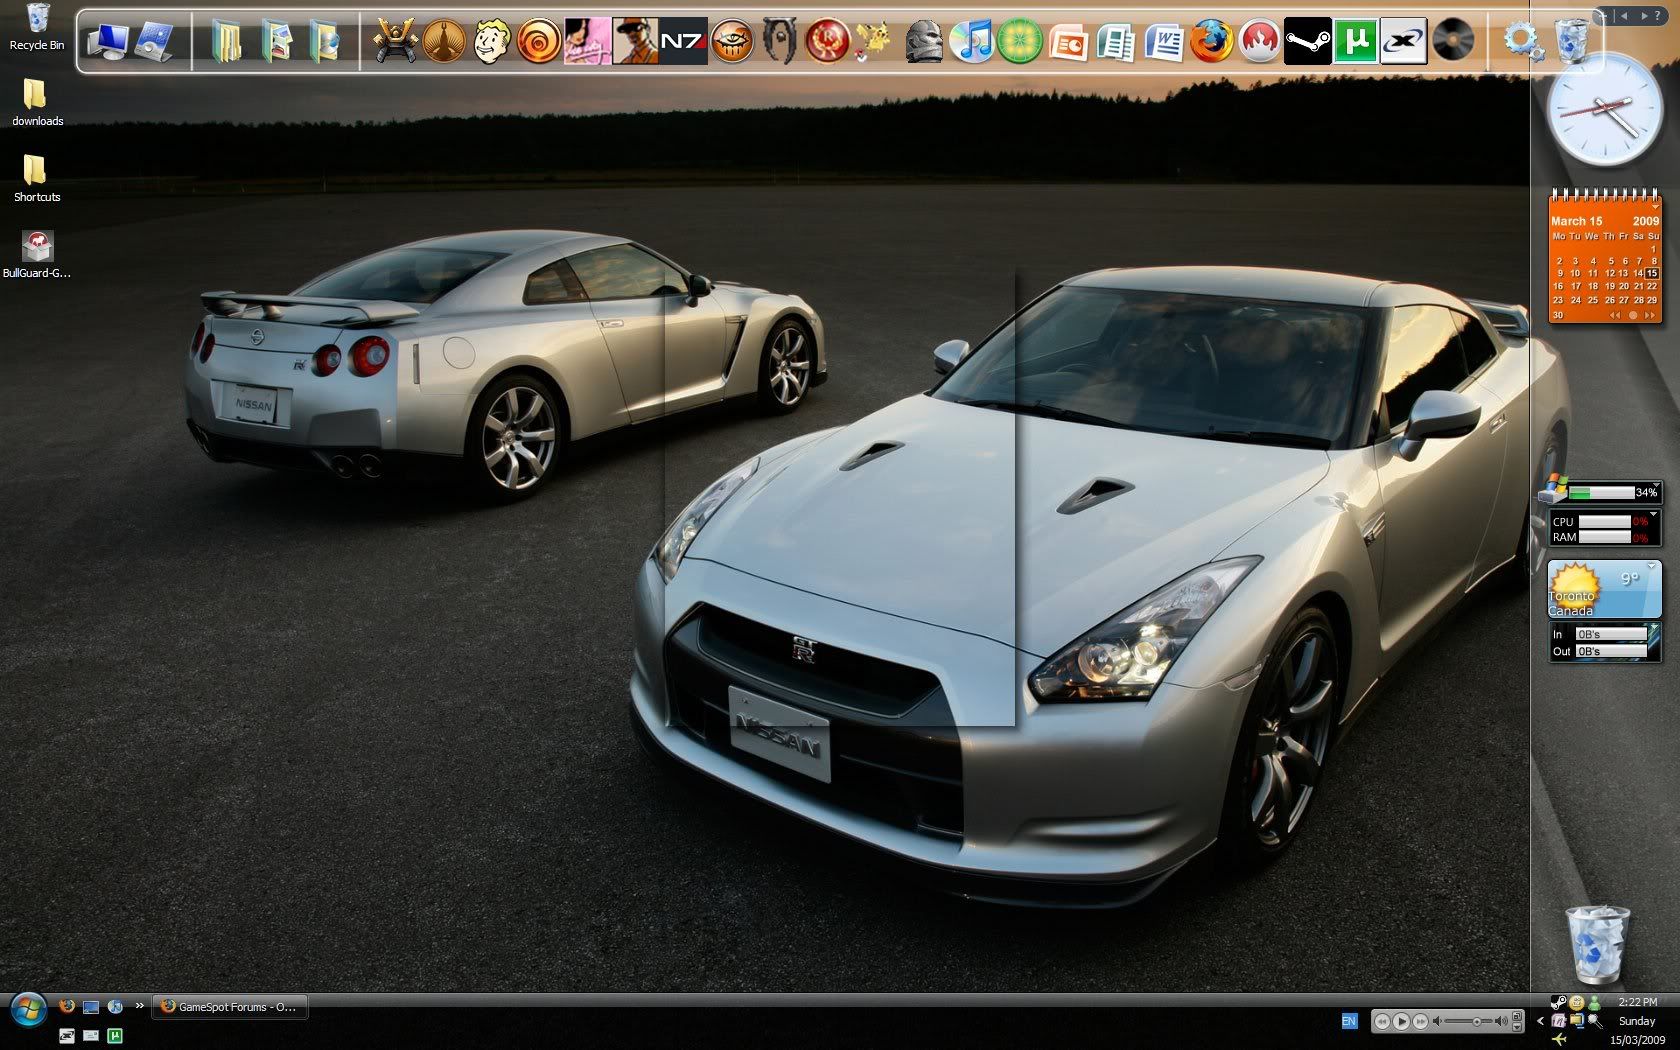Launch Mass Effect N7 shortcut
Screen dimensions: 1680x1050
tap(683, 41)
